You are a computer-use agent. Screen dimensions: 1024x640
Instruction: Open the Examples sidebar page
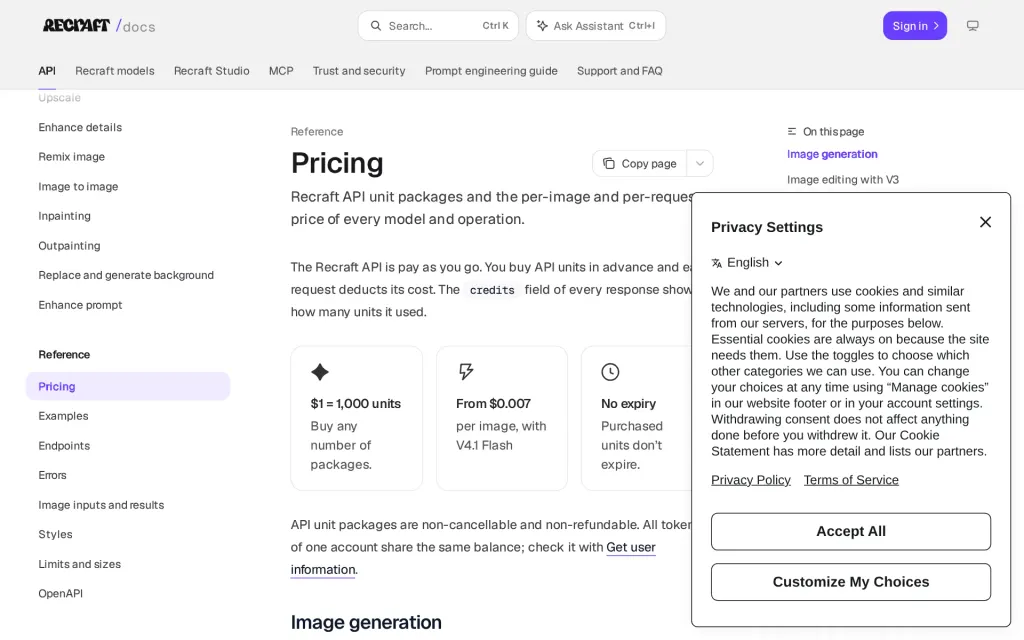click(63, 416)
